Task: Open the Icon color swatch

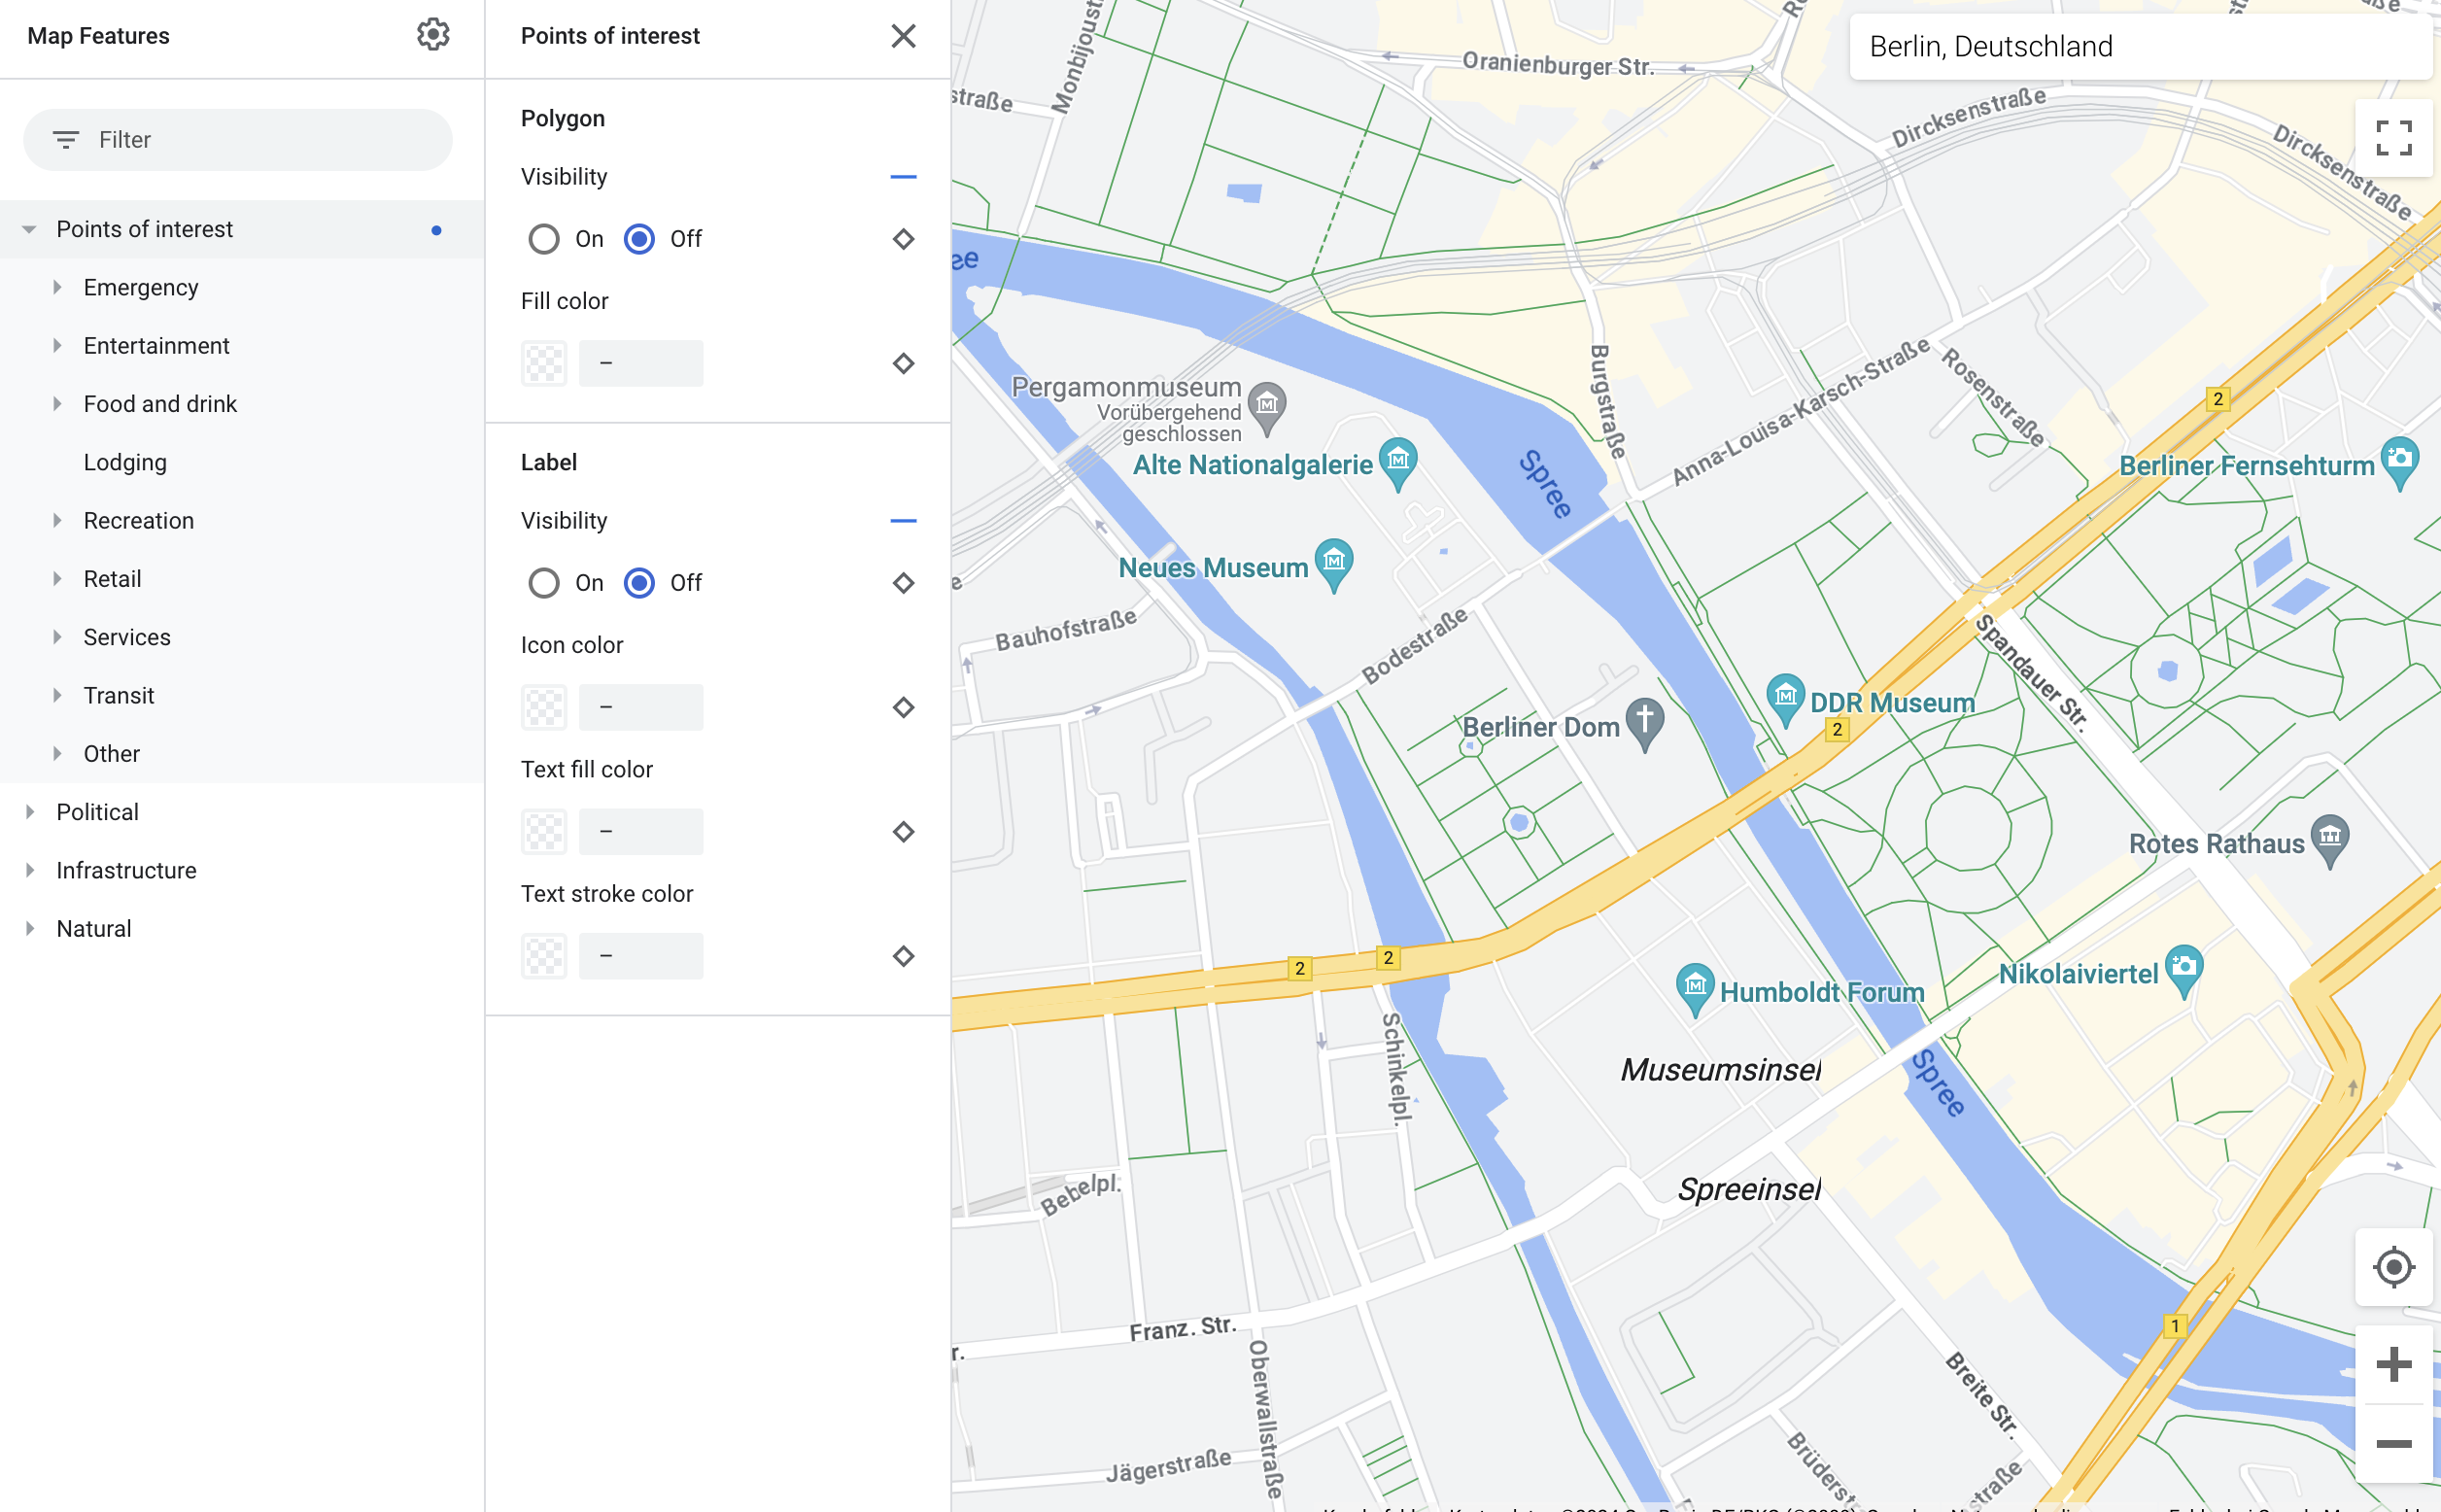Action: tap(544, 707)
